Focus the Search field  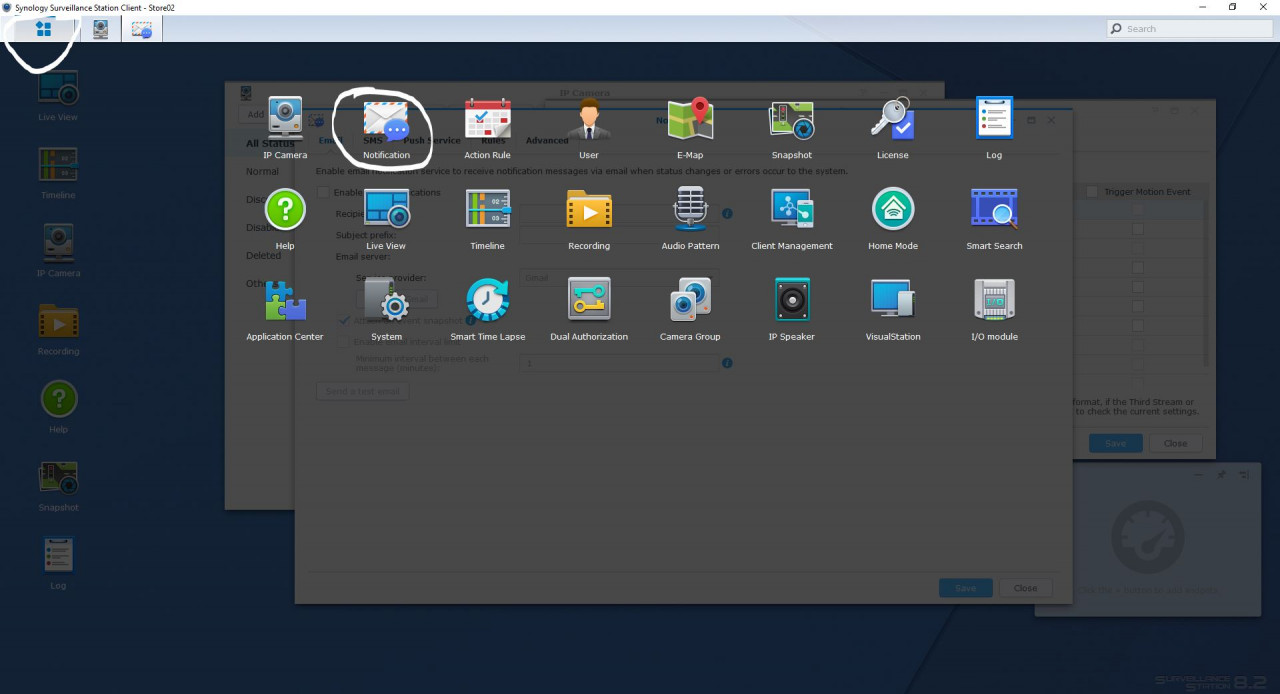[x=1188, y=29]
